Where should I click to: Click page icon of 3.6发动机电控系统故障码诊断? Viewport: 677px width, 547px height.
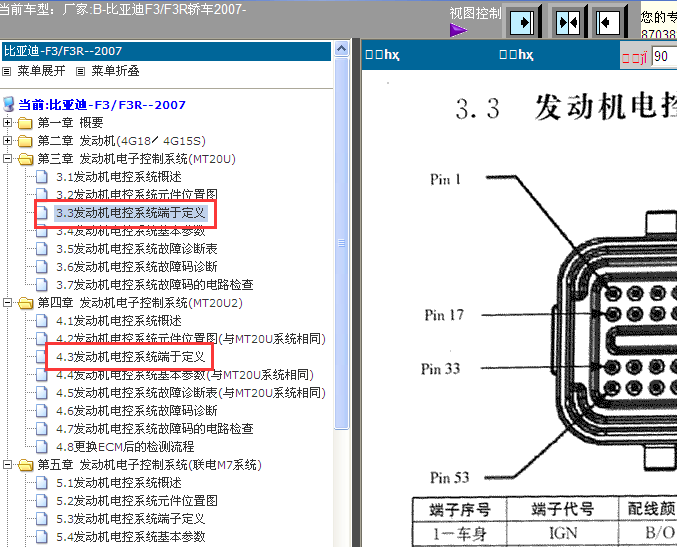[42, 267]
